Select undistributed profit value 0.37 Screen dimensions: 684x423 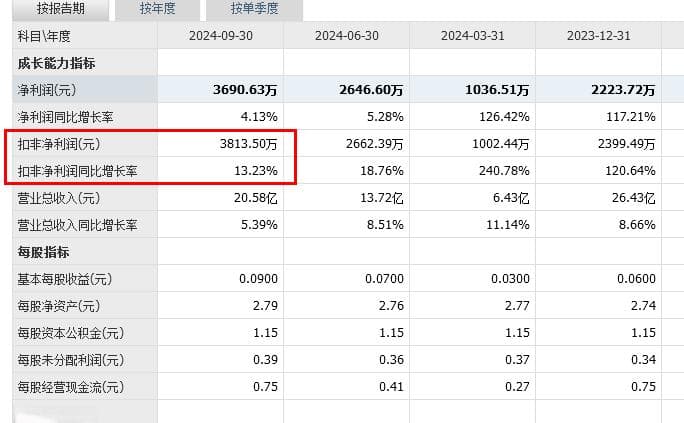pyautogui.click(x=517, y=360)
